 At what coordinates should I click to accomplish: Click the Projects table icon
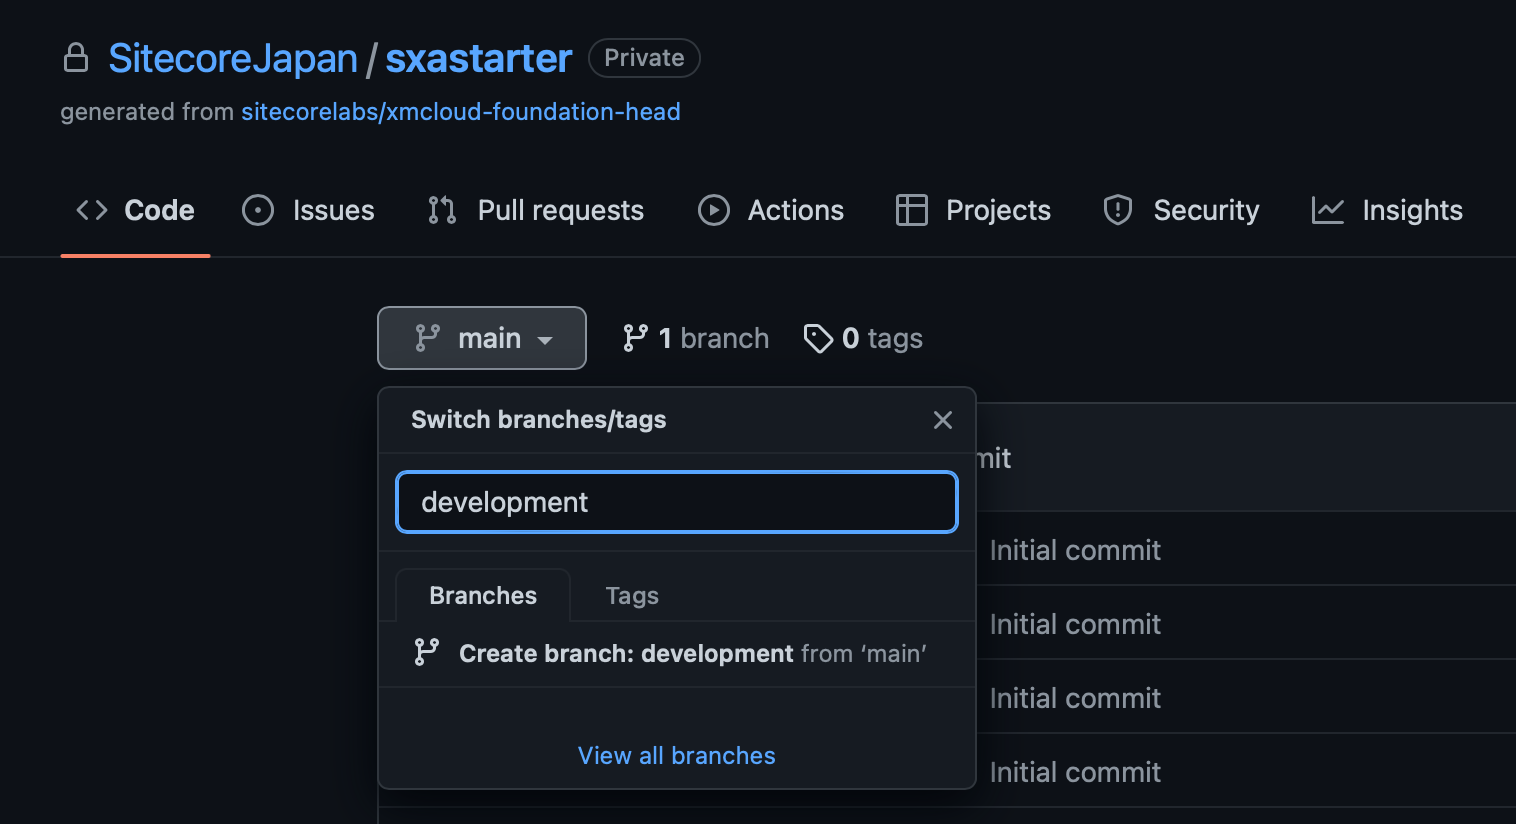click(912, 210)
